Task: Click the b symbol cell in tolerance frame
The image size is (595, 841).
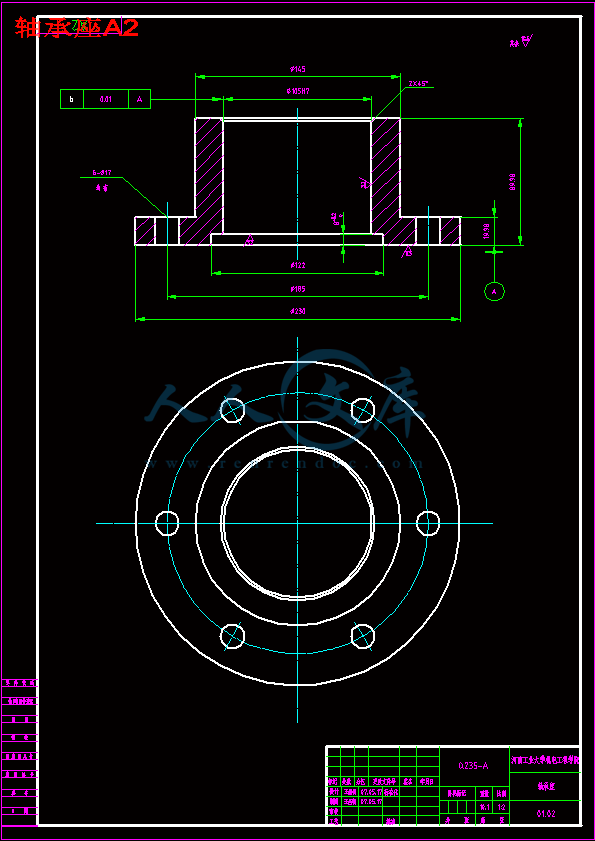Action: click(x=72, y=99)
